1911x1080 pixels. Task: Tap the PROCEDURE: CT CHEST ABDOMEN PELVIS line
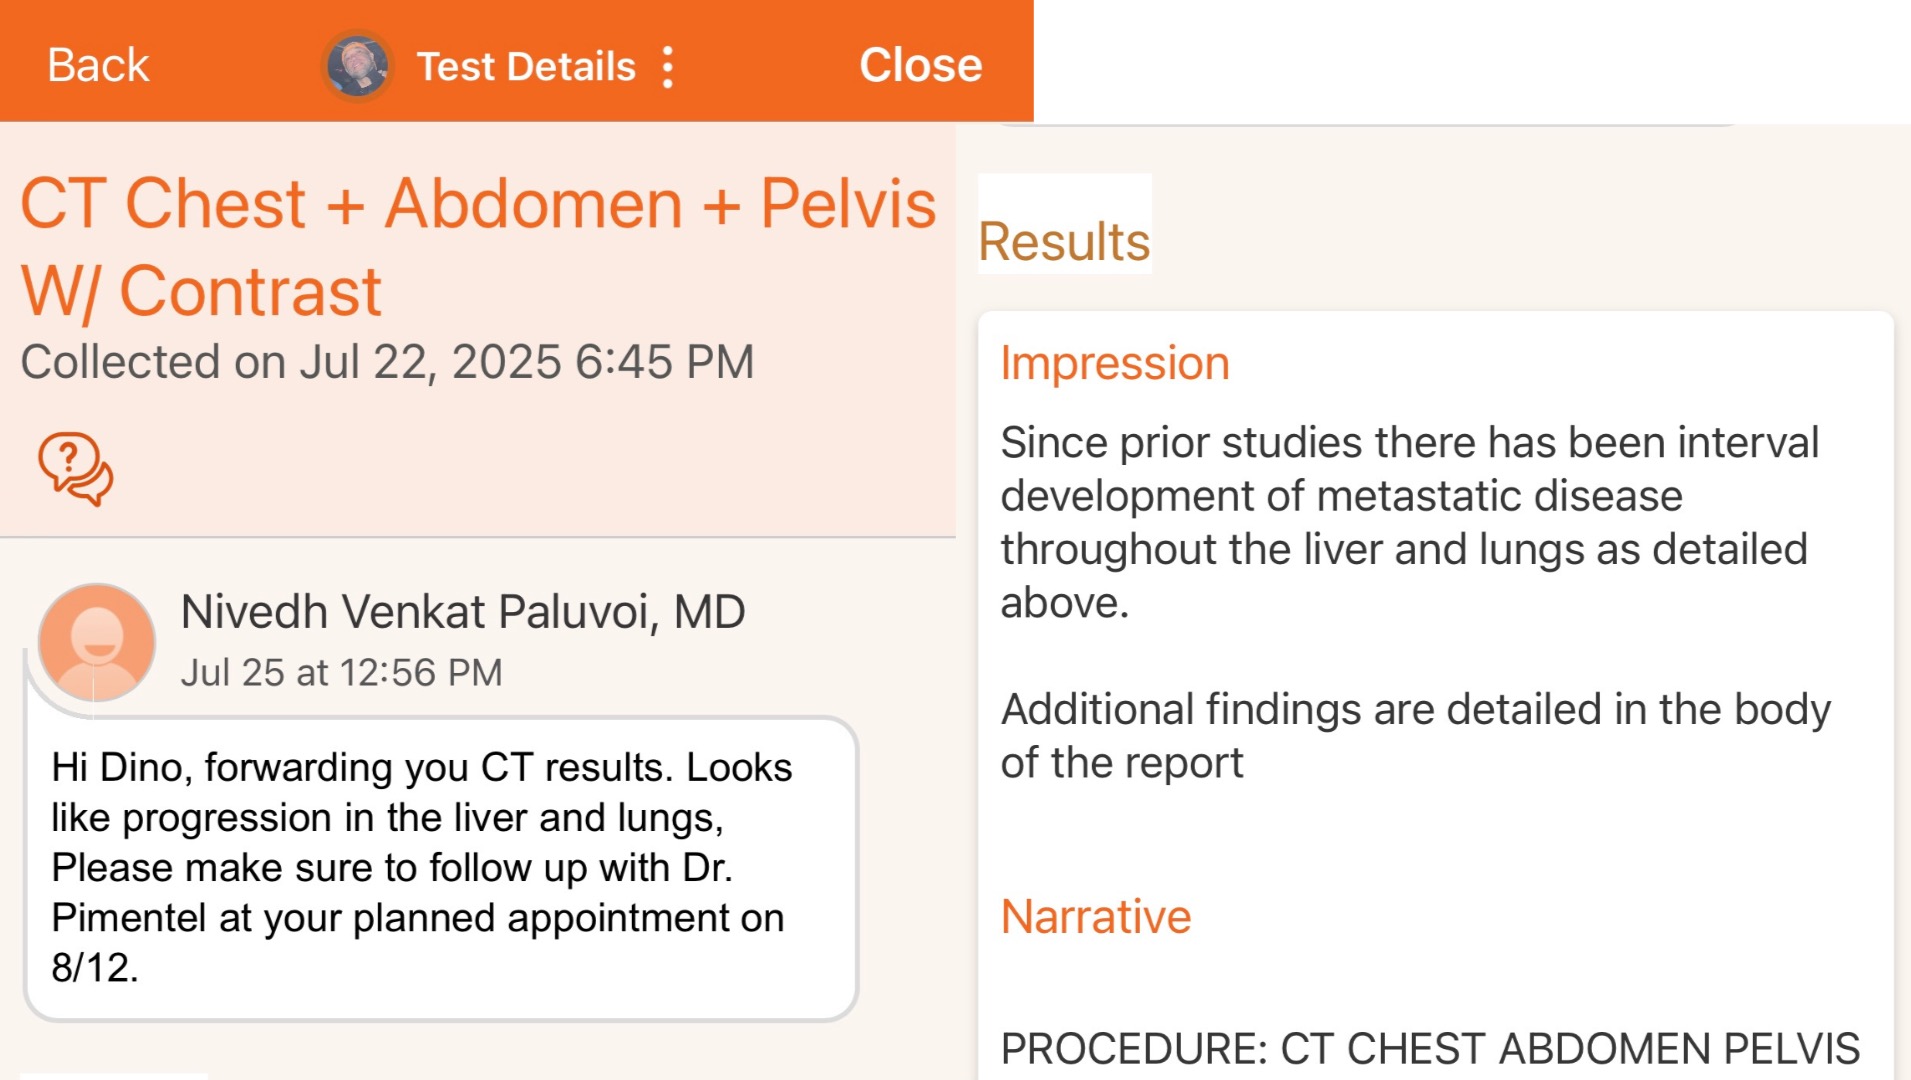pos(1430,1049)
